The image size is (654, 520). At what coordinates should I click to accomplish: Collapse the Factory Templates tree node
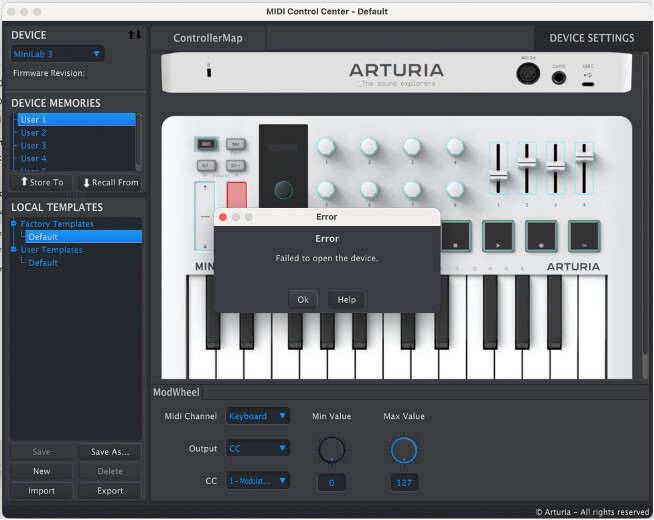13,224
